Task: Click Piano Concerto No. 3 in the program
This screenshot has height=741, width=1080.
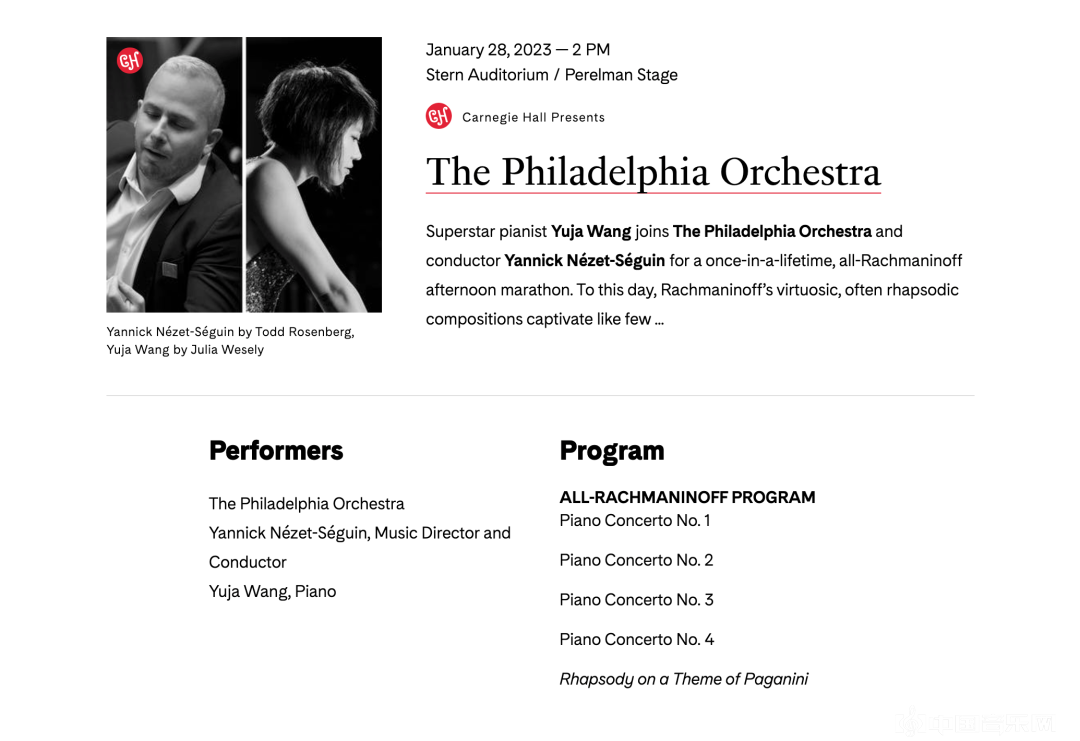Action: click(x=636, y=600)
